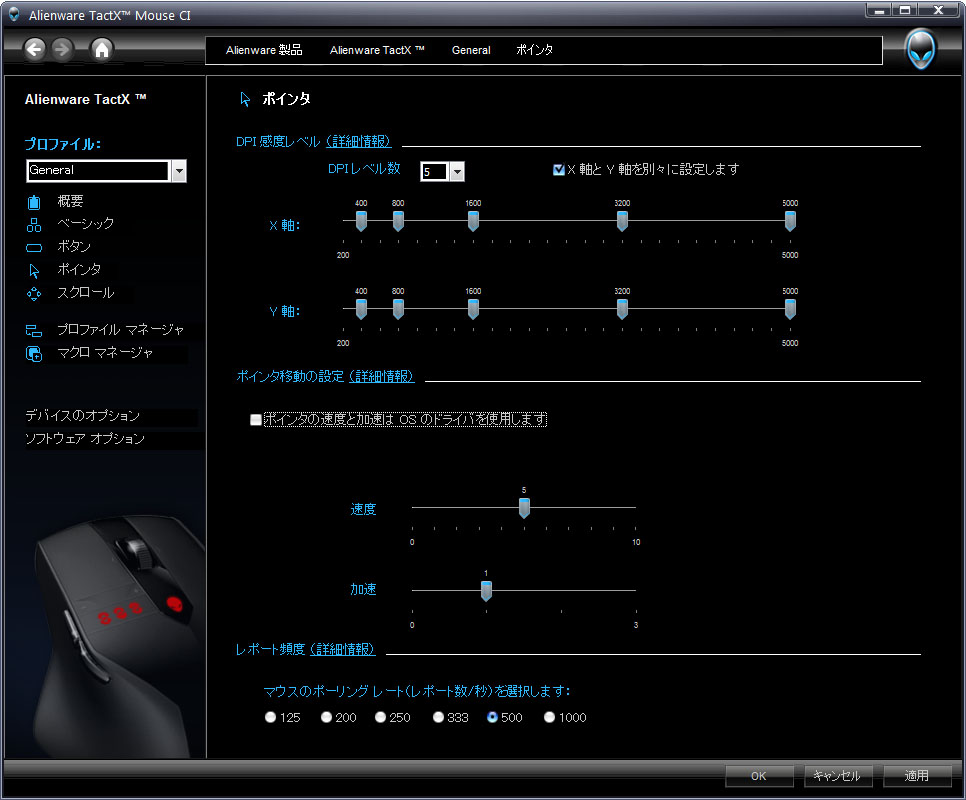Image resolution: width=966 pixels, height=800 pixels.
Task: Click Y軸 3200 DPI slider handle
Action: [x=622, y=309]
